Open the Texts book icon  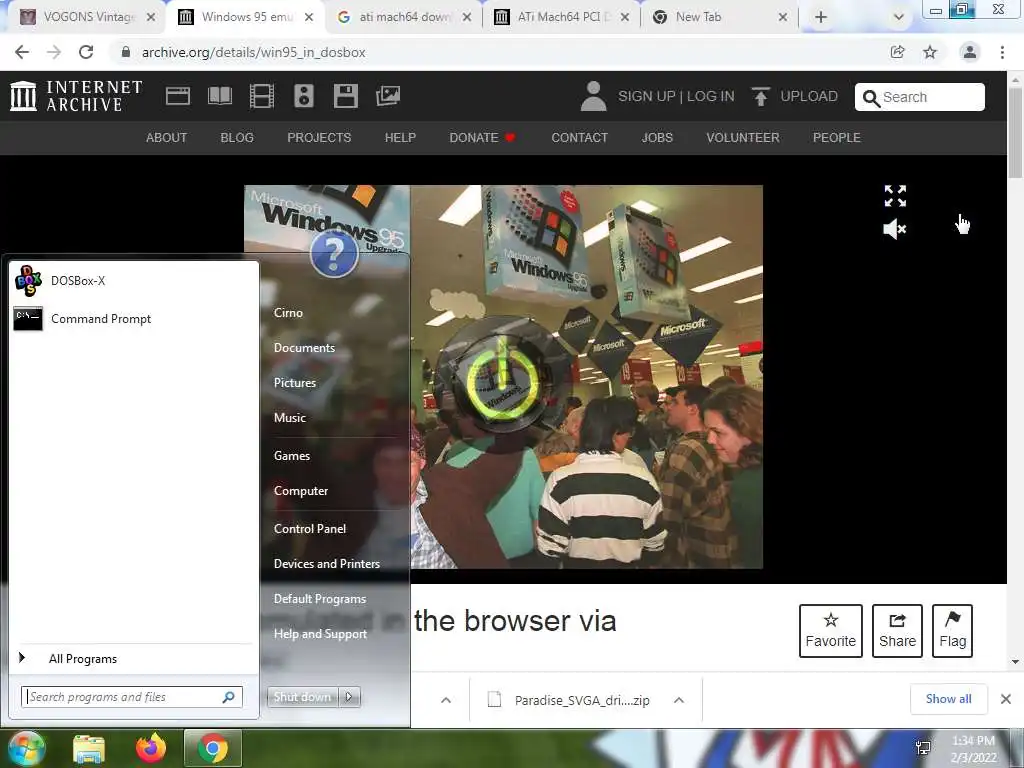[x=219, y=97]
